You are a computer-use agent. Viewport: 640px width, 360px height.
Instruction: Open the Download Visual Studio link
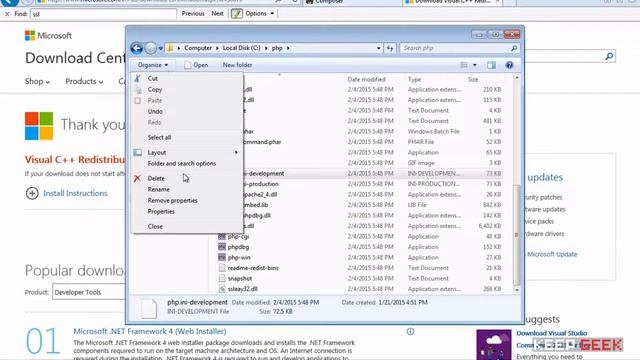(551, 333)
